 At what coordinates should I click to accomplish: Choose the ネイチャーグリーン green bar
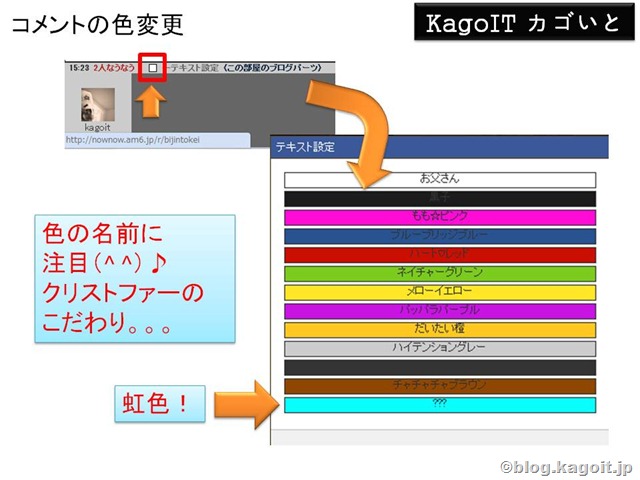[440, 274]
